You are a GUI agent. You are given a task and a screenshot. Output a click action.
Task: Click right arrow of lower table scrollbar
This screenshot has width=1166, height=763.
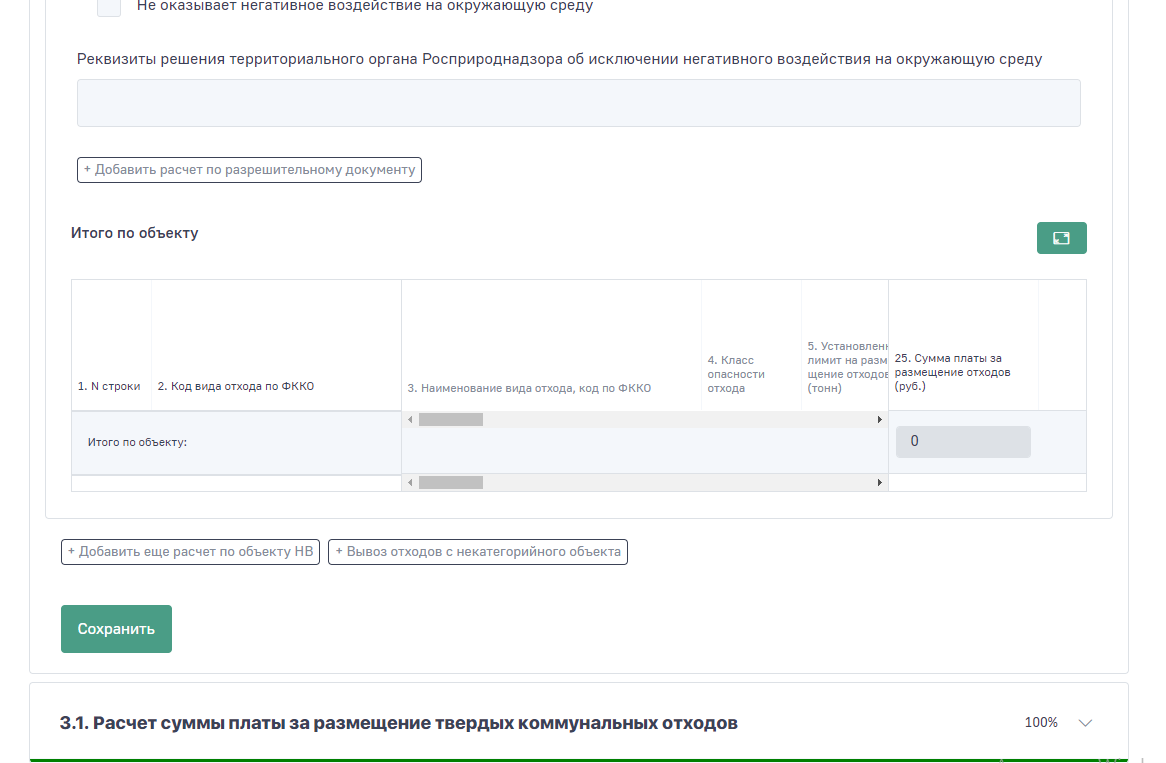(880, 483)
